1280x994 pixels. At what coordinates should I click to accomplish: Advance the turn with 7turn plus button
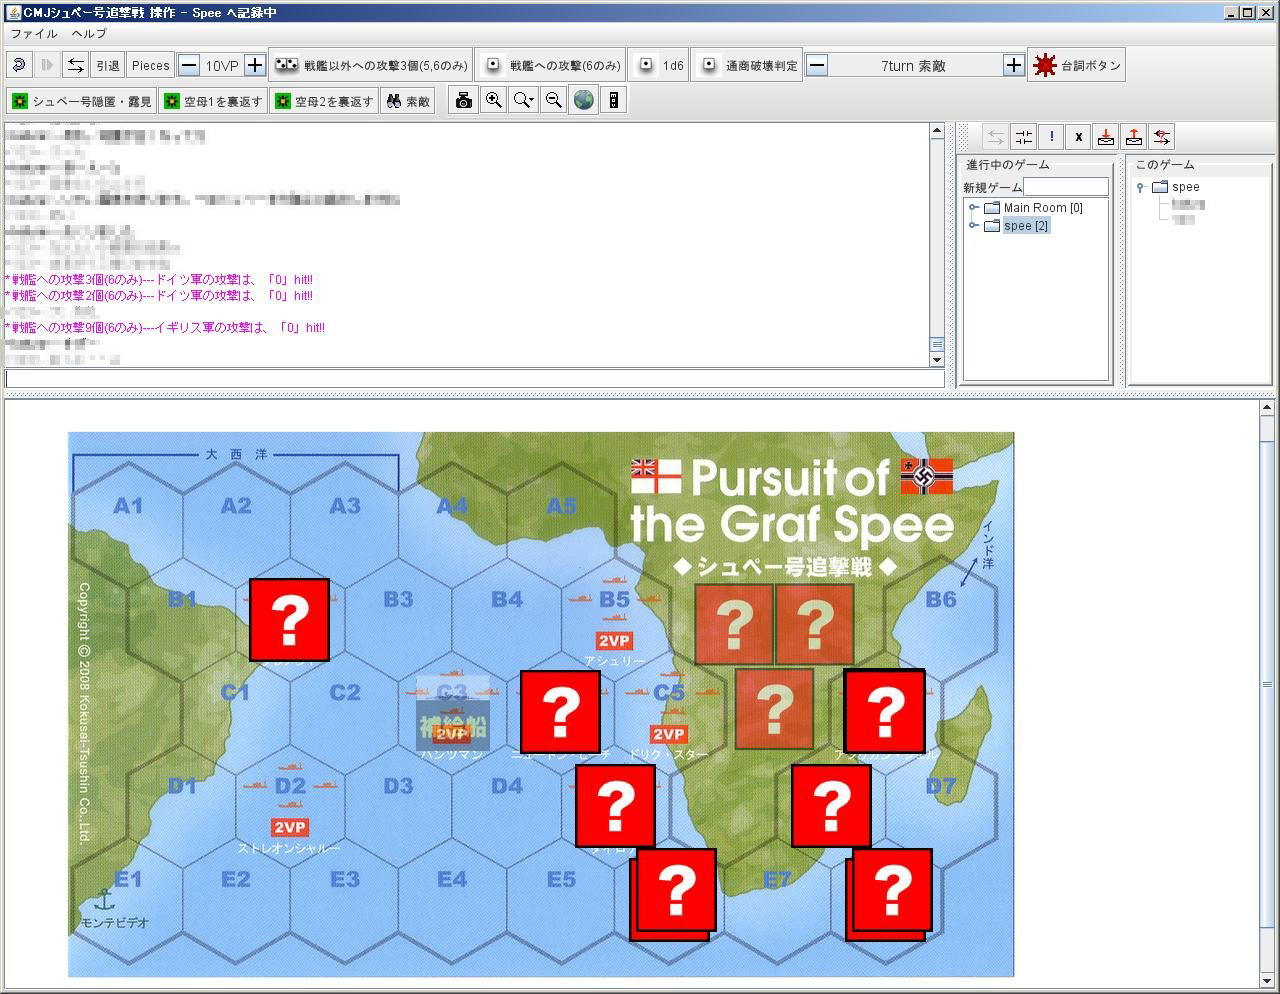point(1014,66)
